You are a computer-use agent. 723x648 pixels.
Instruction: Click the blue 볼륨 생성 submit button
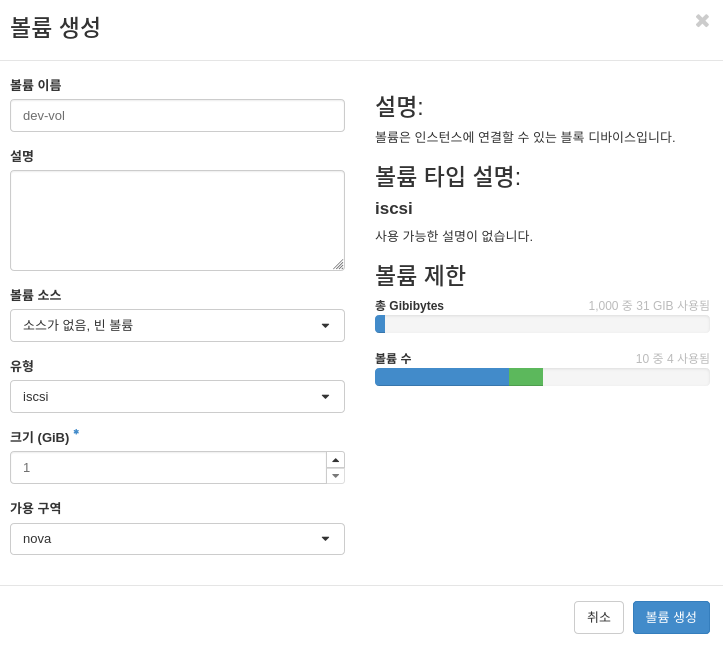pos(671,617)
